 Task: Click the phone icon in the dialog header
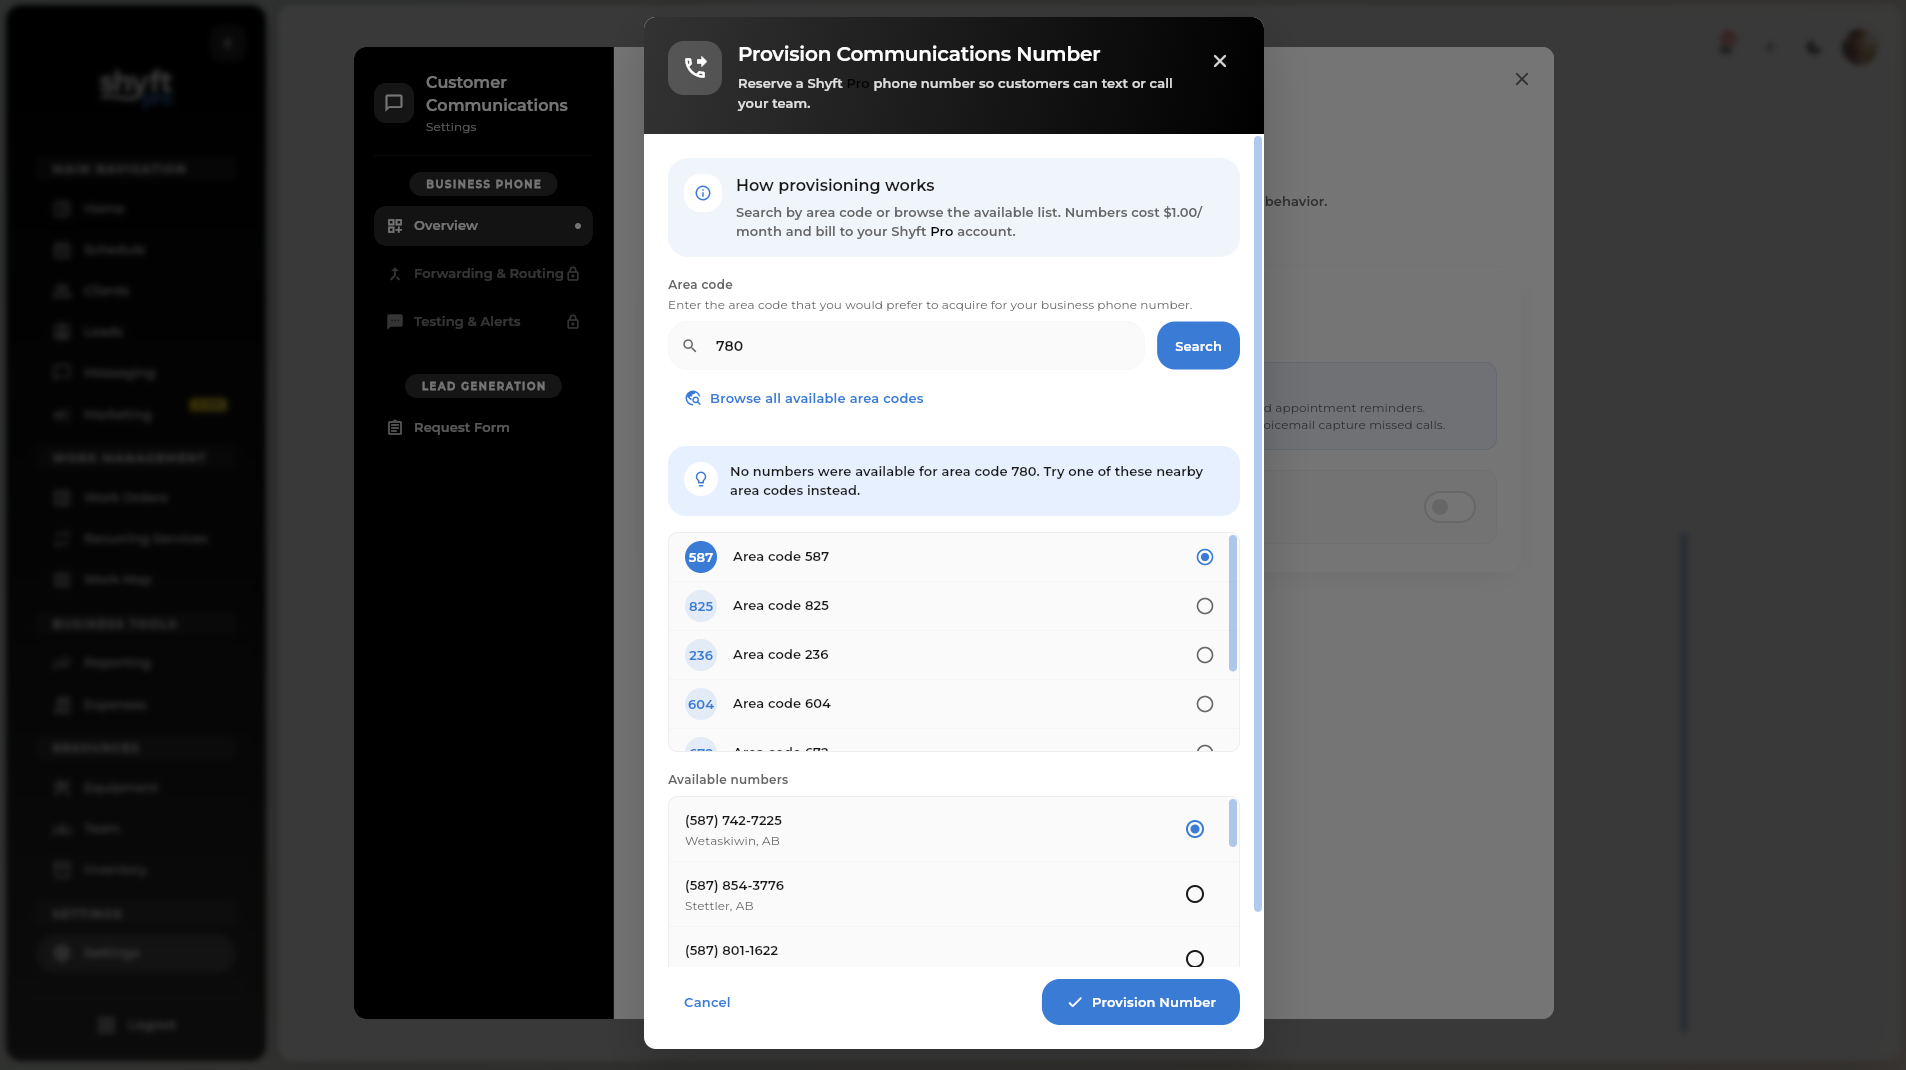pyautogui.click(x=694, y=67)
